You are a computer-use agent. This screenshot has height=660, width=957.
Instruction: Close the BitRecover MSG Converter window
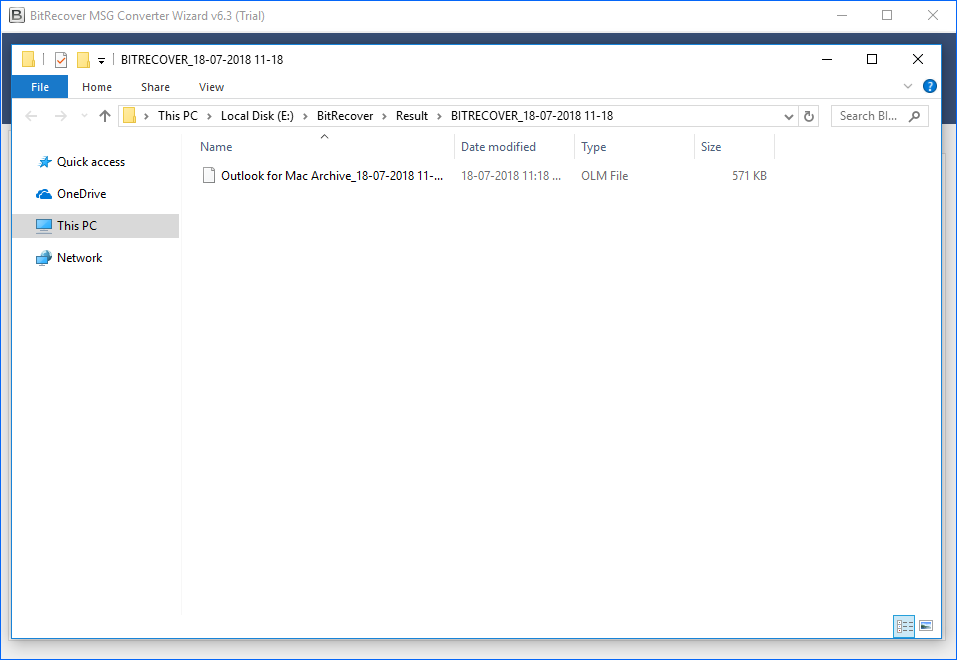pos(933,16)
